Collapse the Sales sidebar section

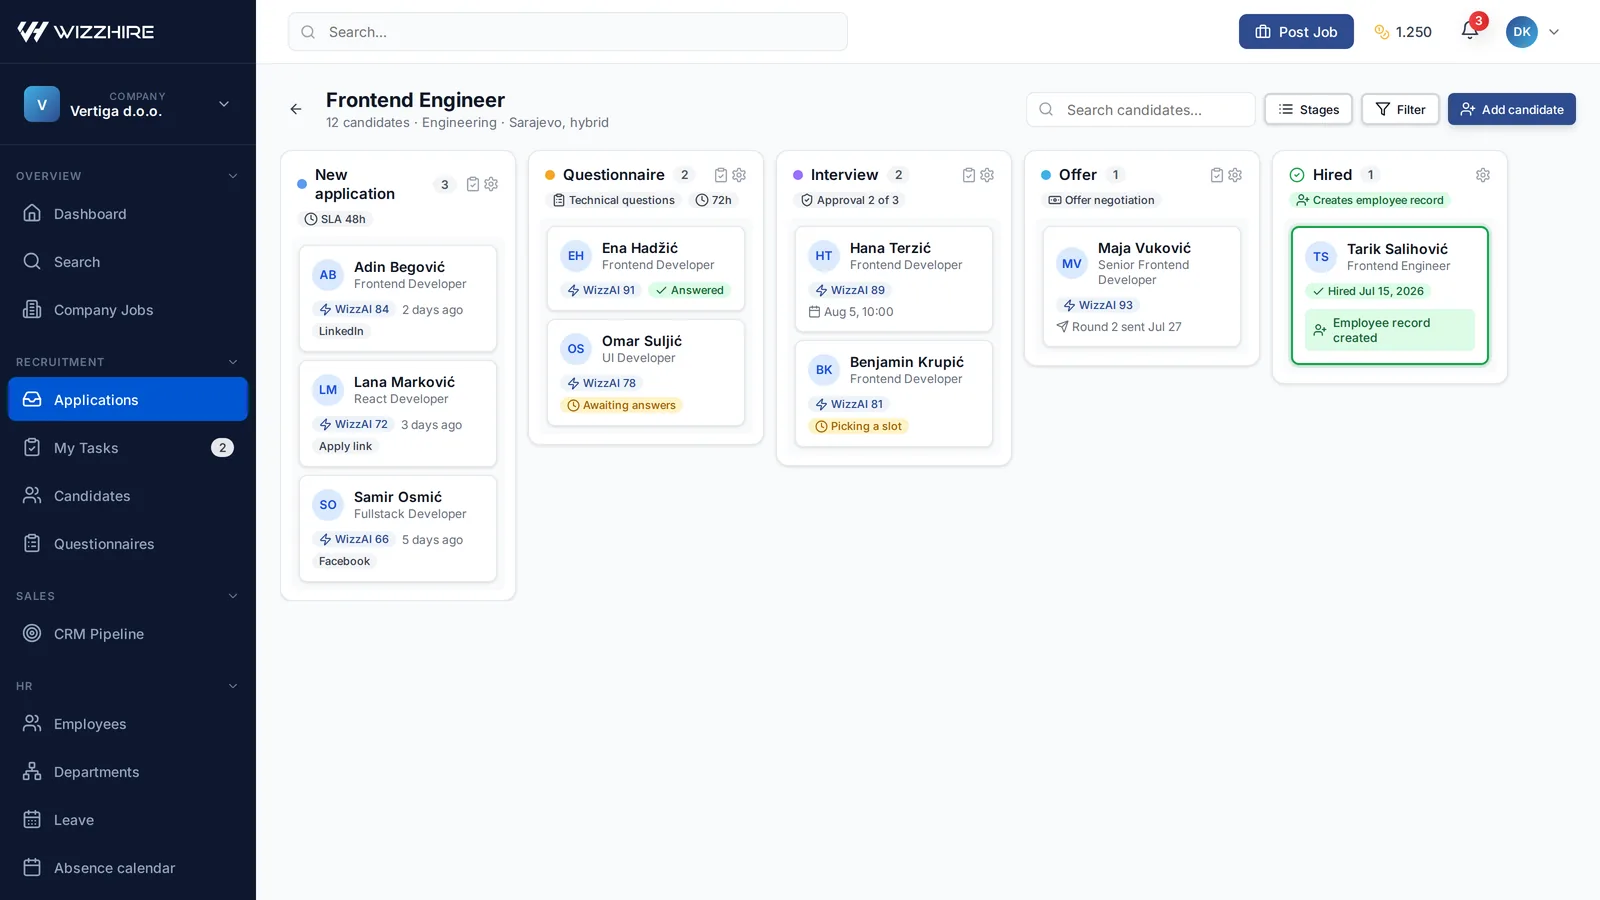click(x=233, y=596)
